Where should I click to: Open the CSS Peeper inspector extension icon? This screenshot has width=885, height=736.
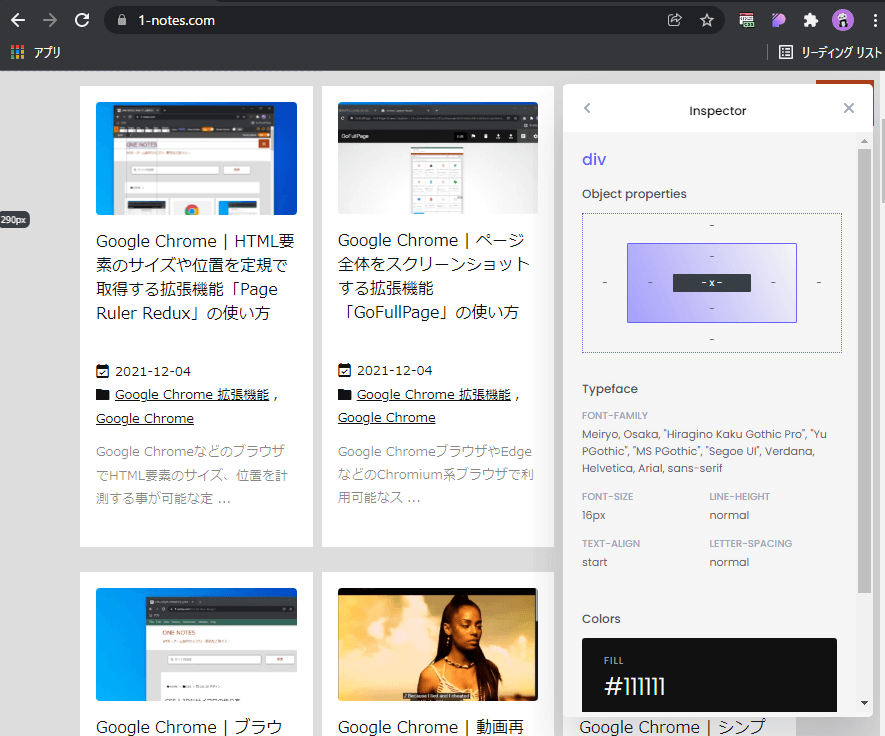click(x=778, y=20)
